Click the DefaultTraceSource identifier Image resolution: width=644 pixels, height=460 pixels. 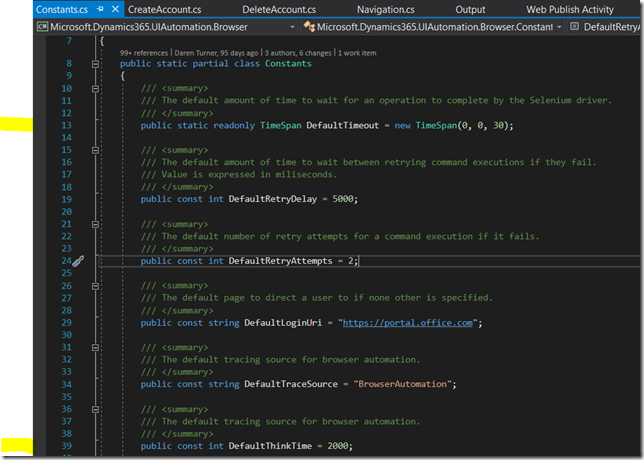pos(291,384)
